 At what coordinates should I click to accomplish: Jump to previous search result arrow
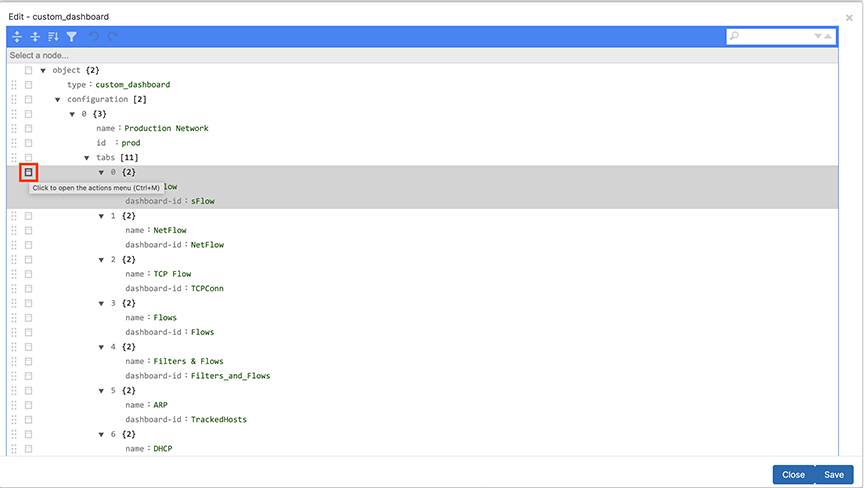828,36
